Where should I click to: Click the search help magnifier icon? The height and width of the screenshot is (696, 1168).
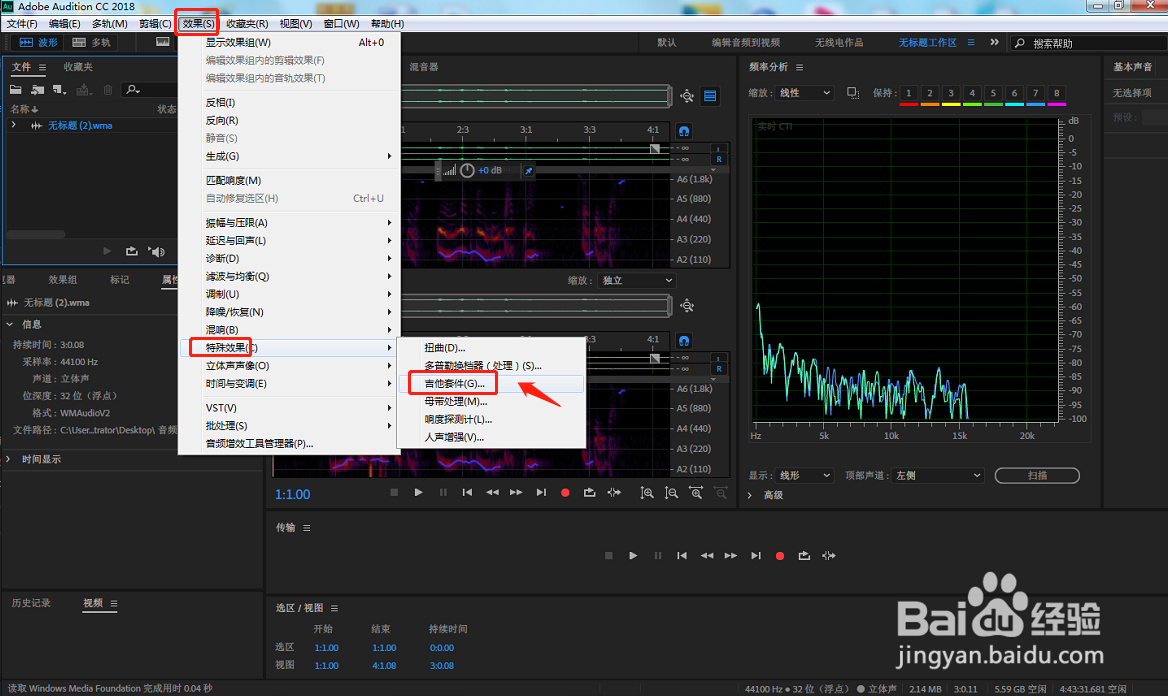1020,43
